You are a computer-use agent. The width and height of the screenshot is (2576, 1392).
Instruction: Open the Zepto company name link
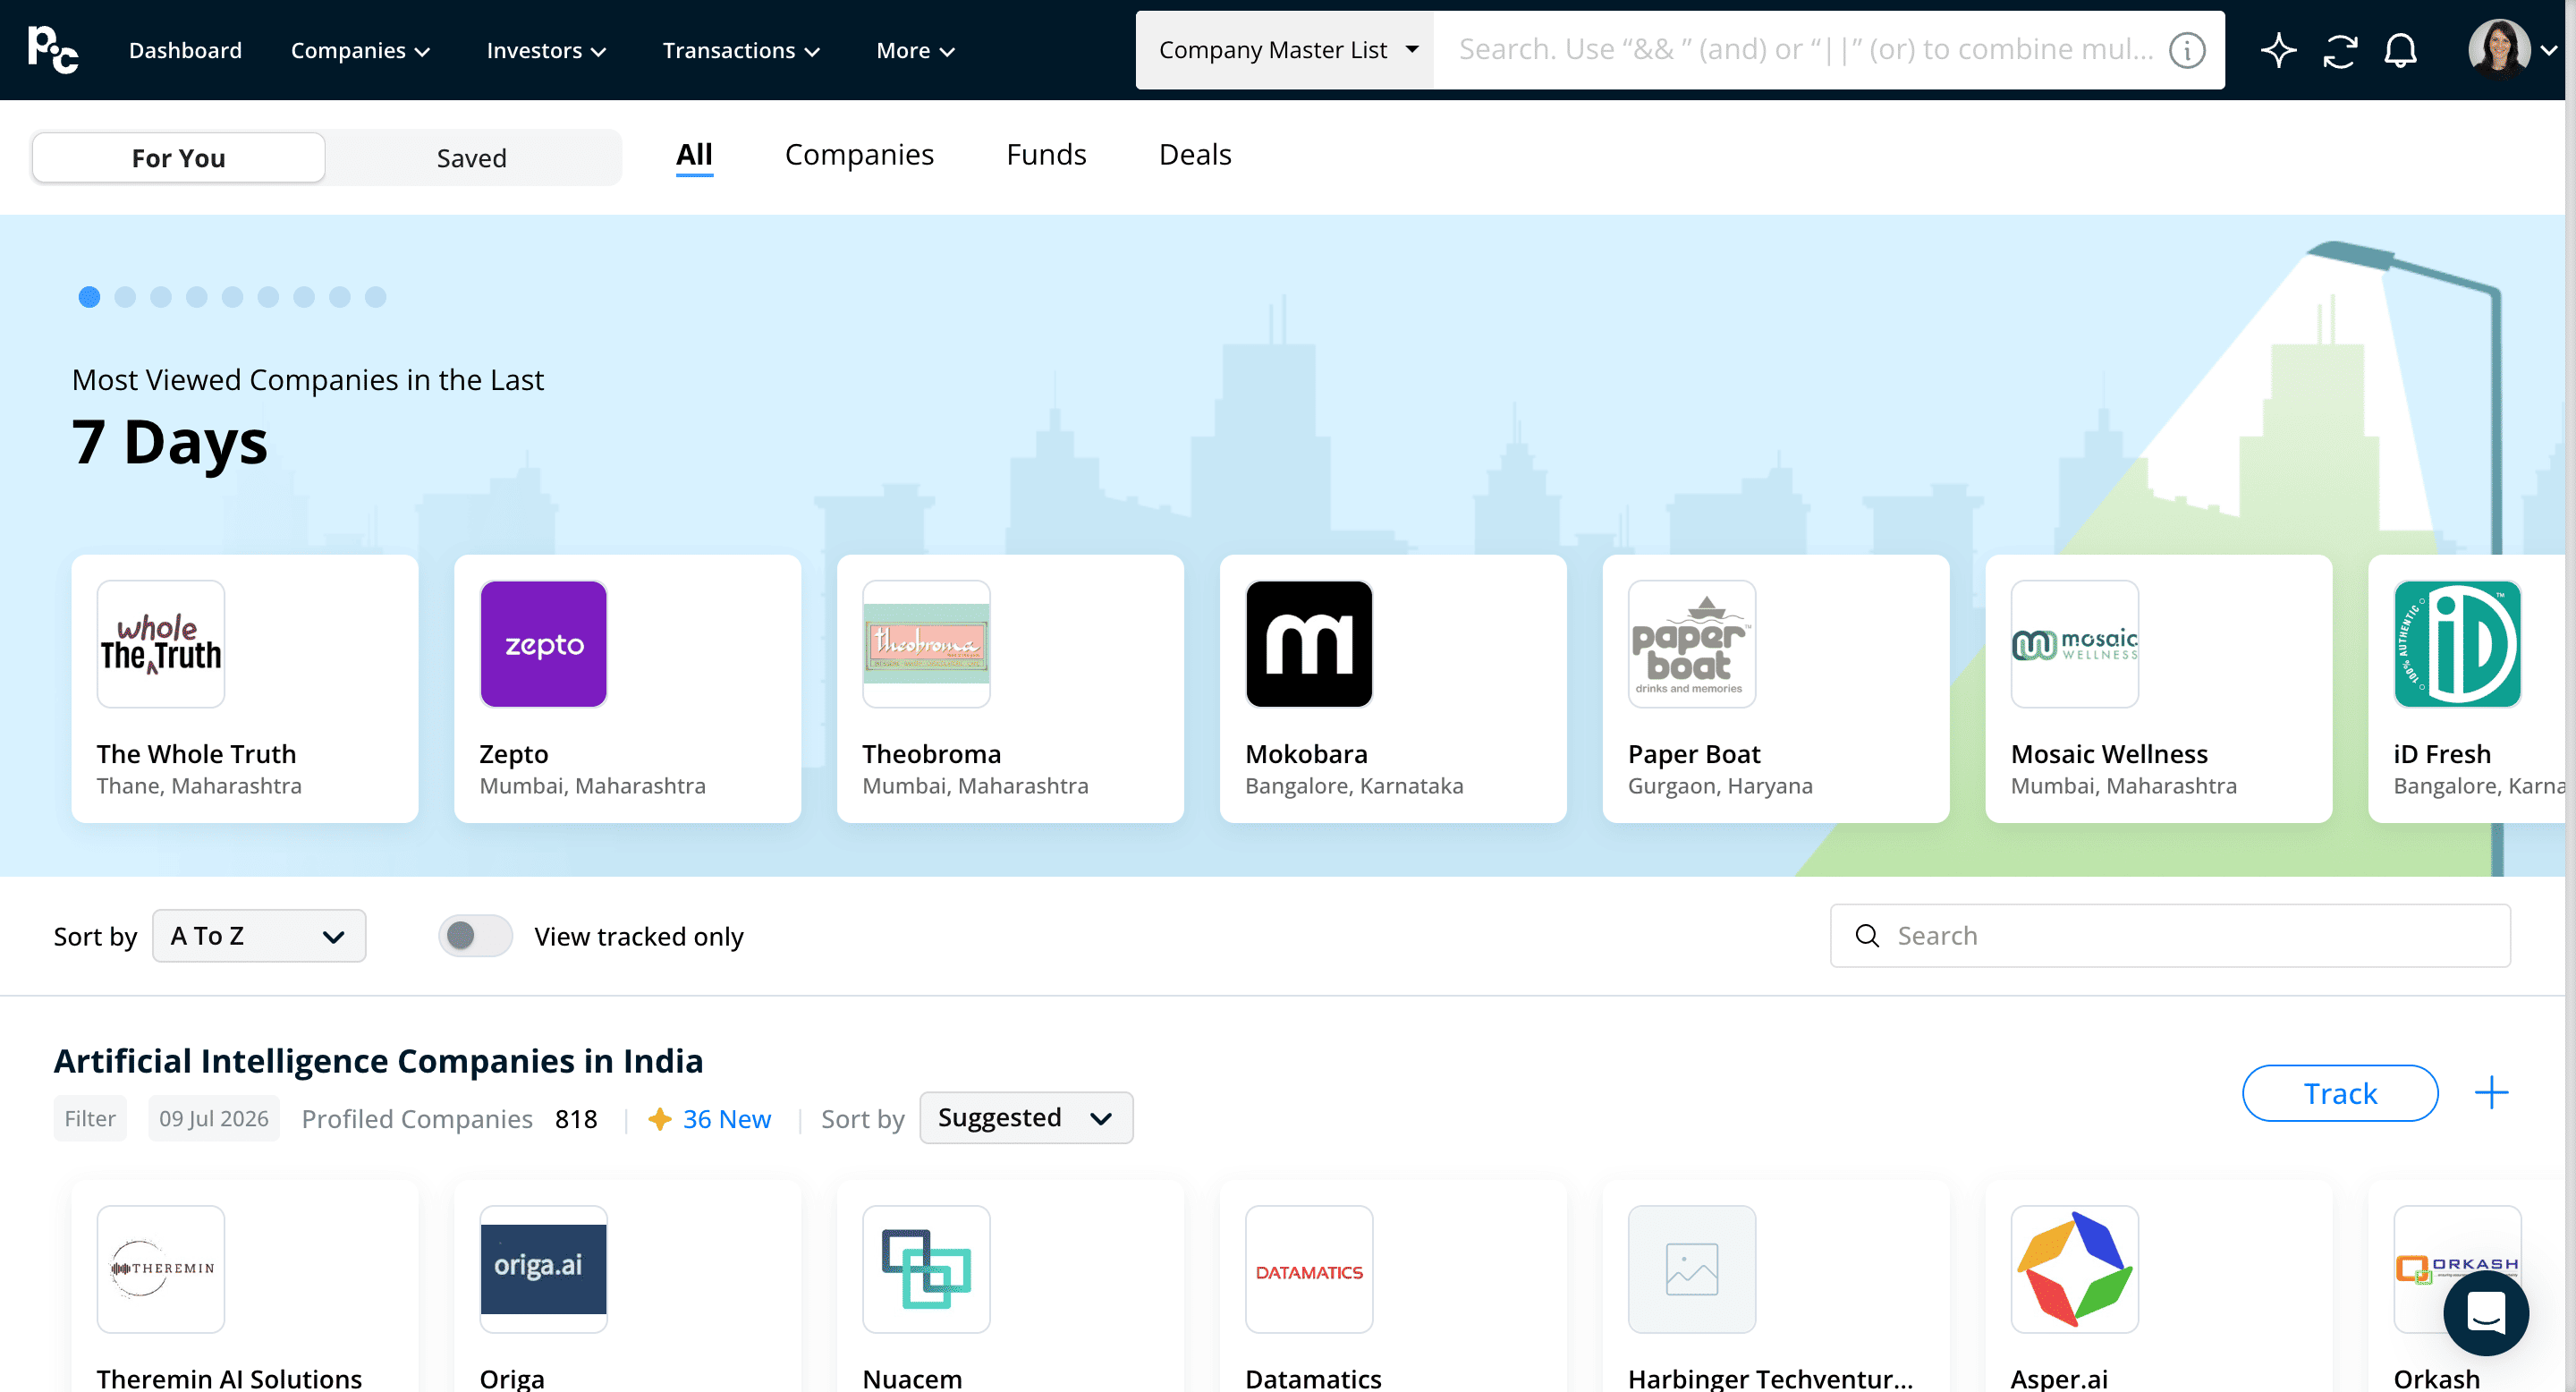(x=514, y=754)
